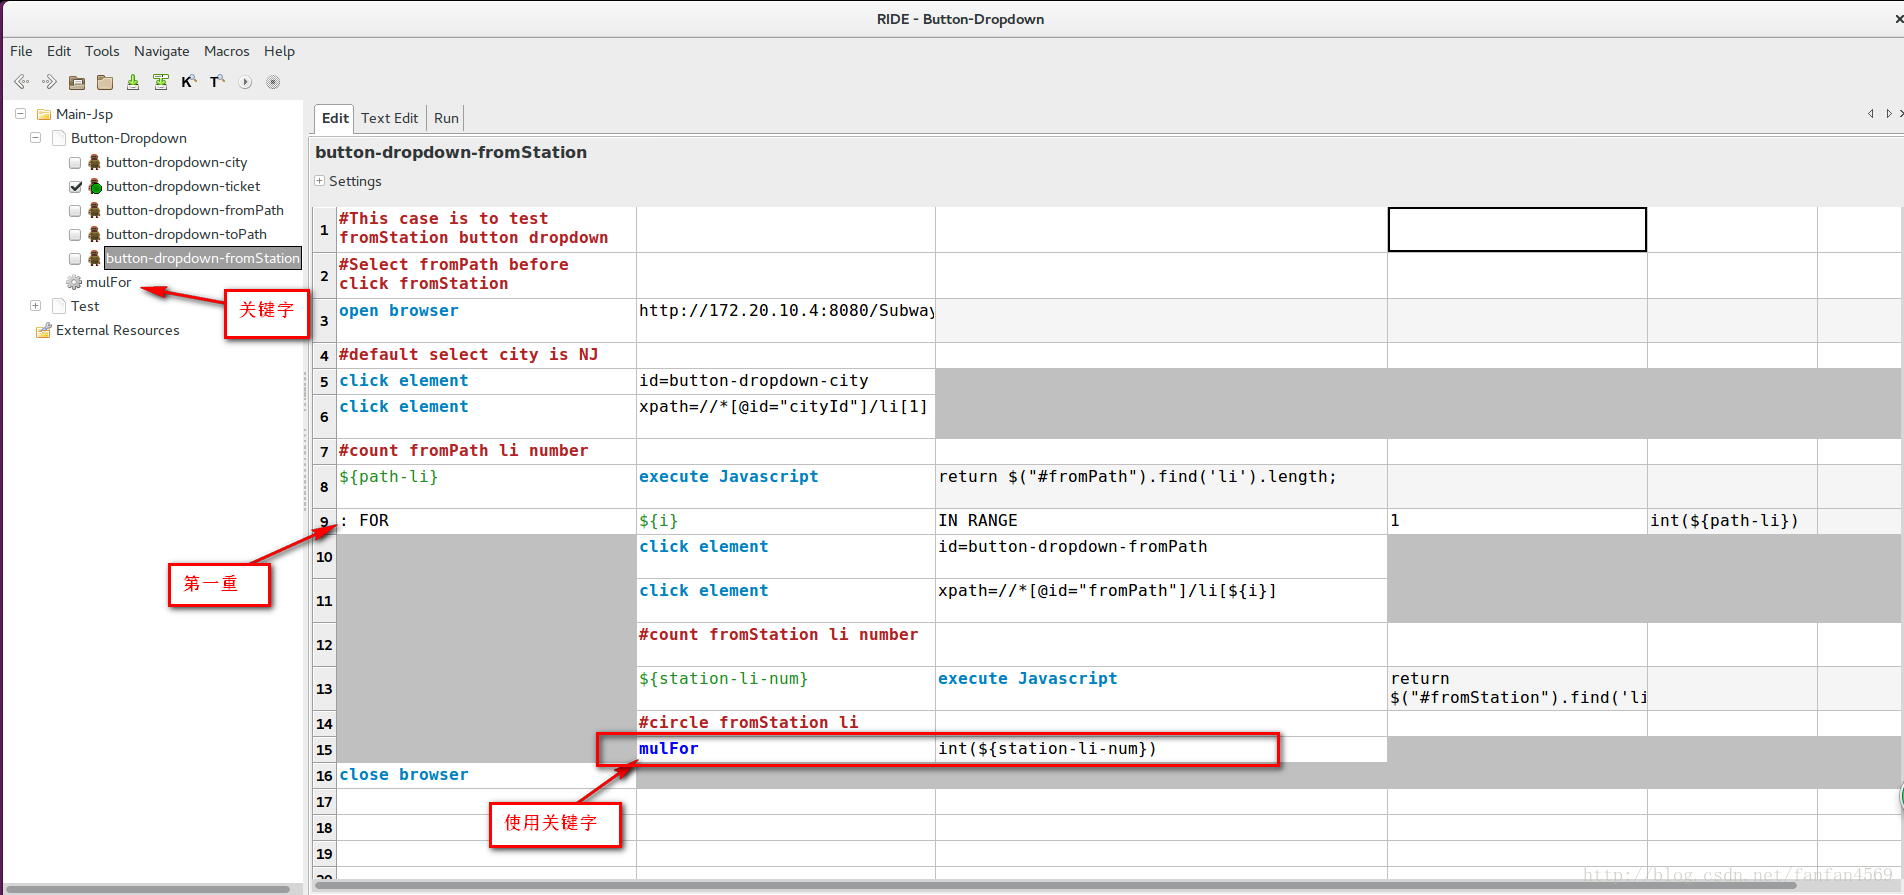Click the Open Directory folder icon

[105, 82]
